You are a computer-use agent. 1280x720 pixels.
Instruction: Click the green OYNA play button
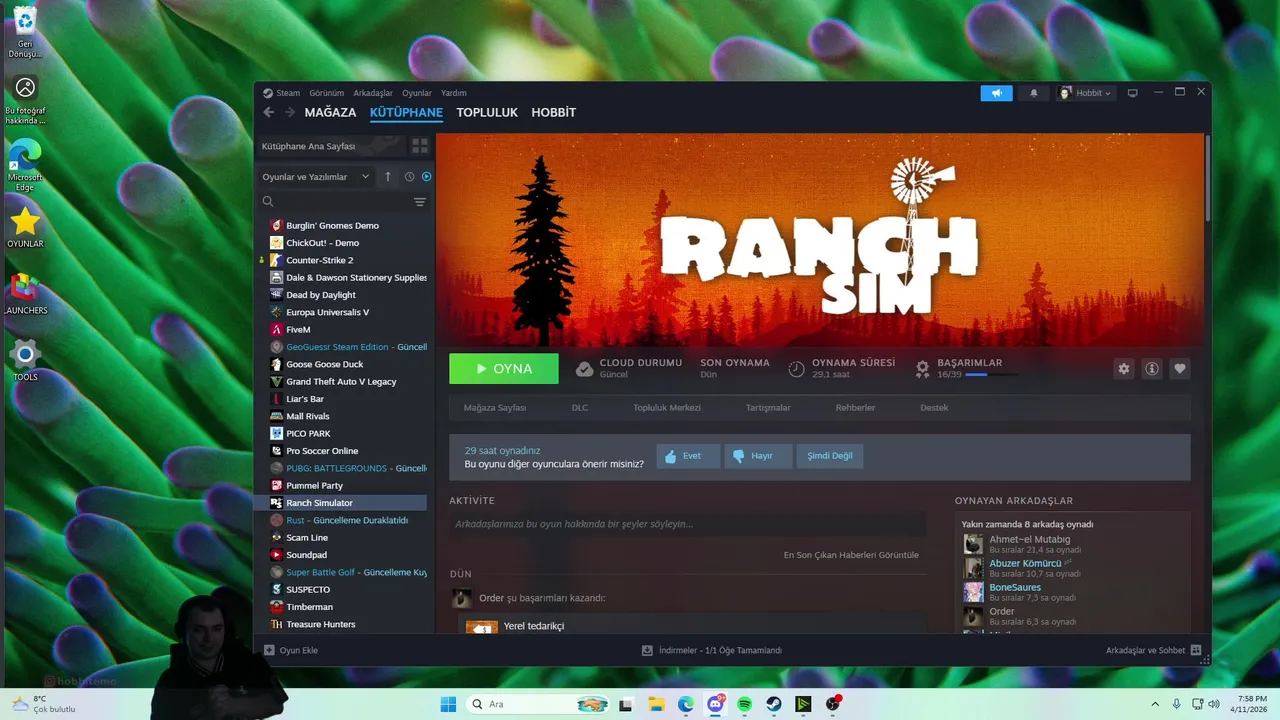click(x=504, y=369)
